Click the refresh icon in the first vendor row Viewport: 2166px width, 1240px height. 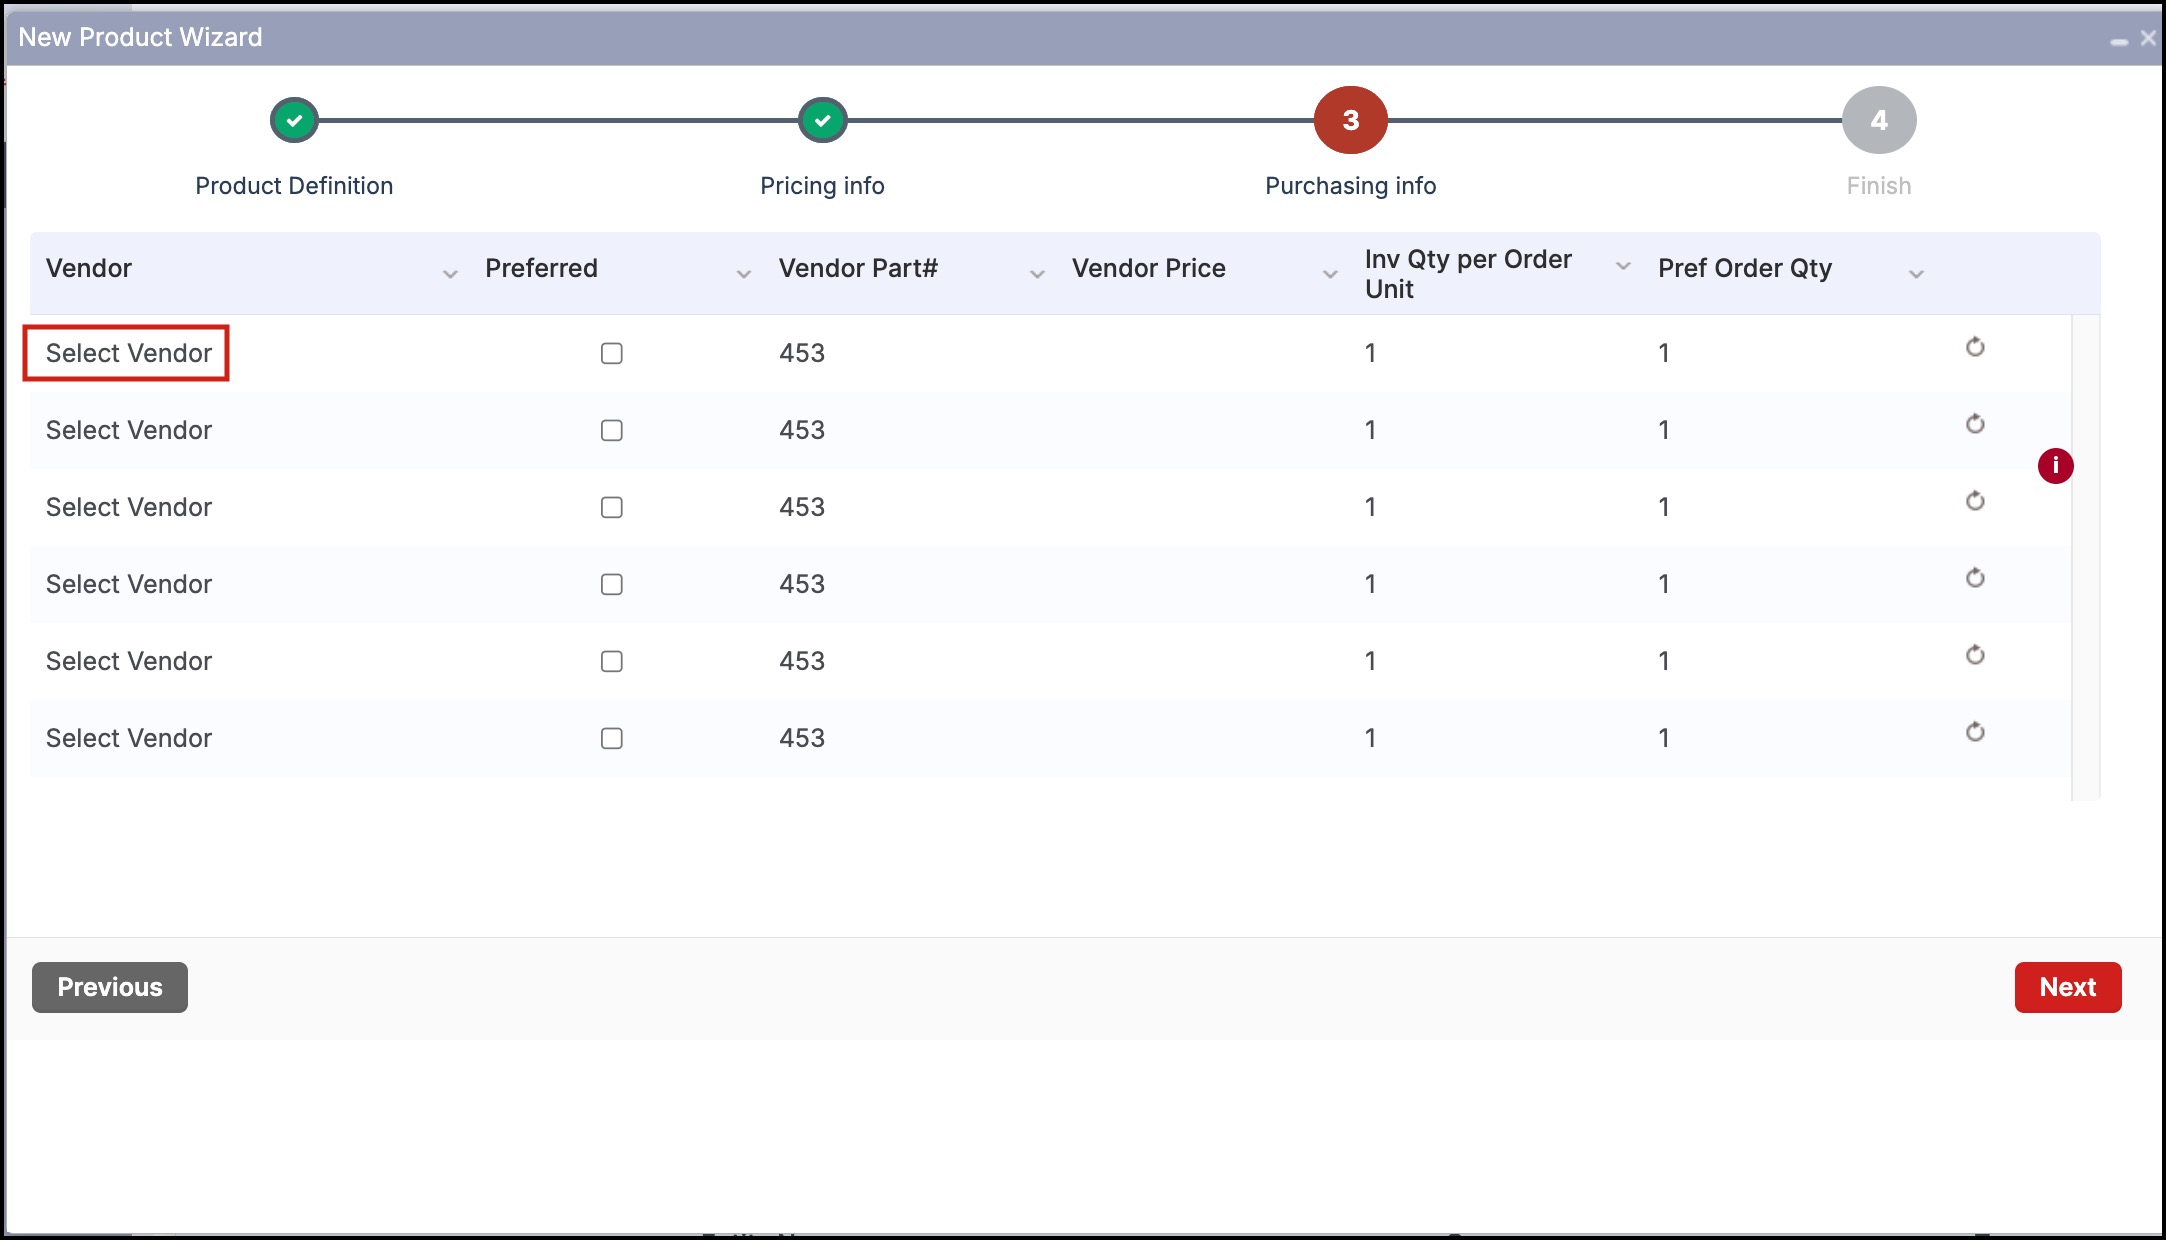[1975, 347]
